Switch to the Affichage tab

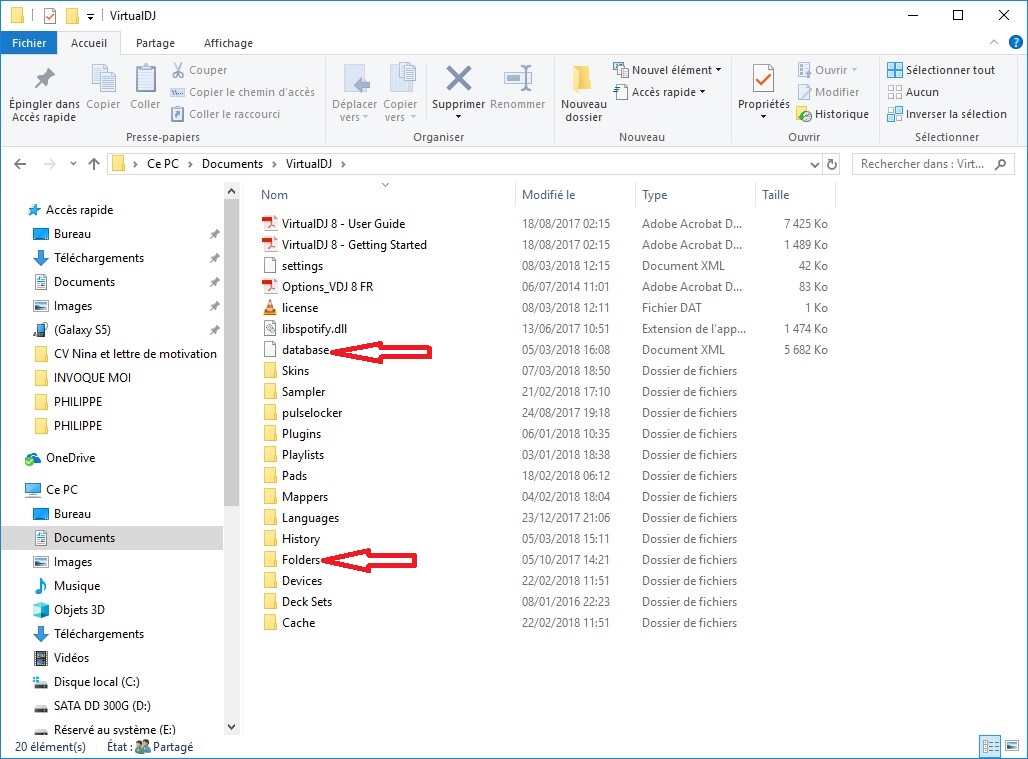228,43
